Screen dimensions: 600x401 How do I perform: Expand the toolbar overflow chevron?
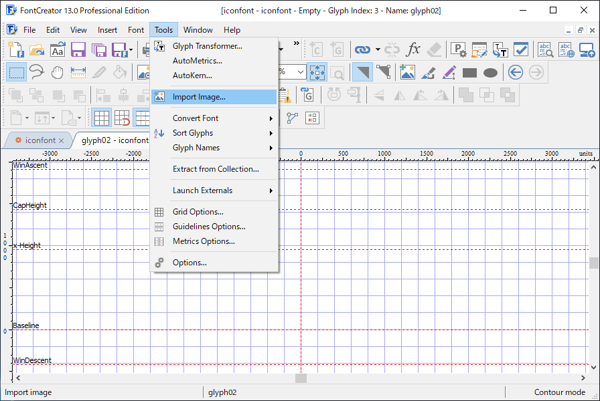[296, 43]
